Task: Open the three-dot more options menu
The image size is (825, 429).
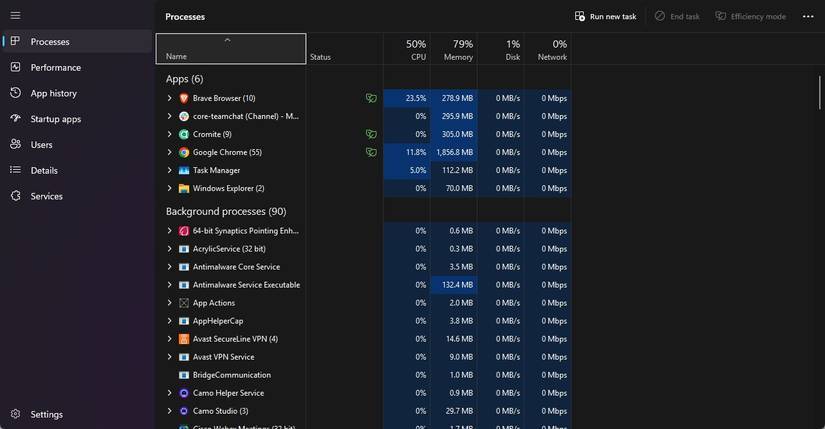Action: [808, 16]
